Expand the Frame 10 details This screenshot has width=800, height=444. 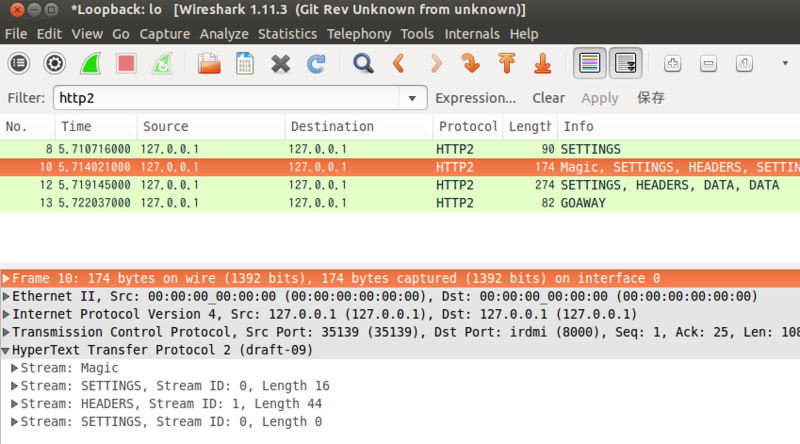[x=6, y=279]
